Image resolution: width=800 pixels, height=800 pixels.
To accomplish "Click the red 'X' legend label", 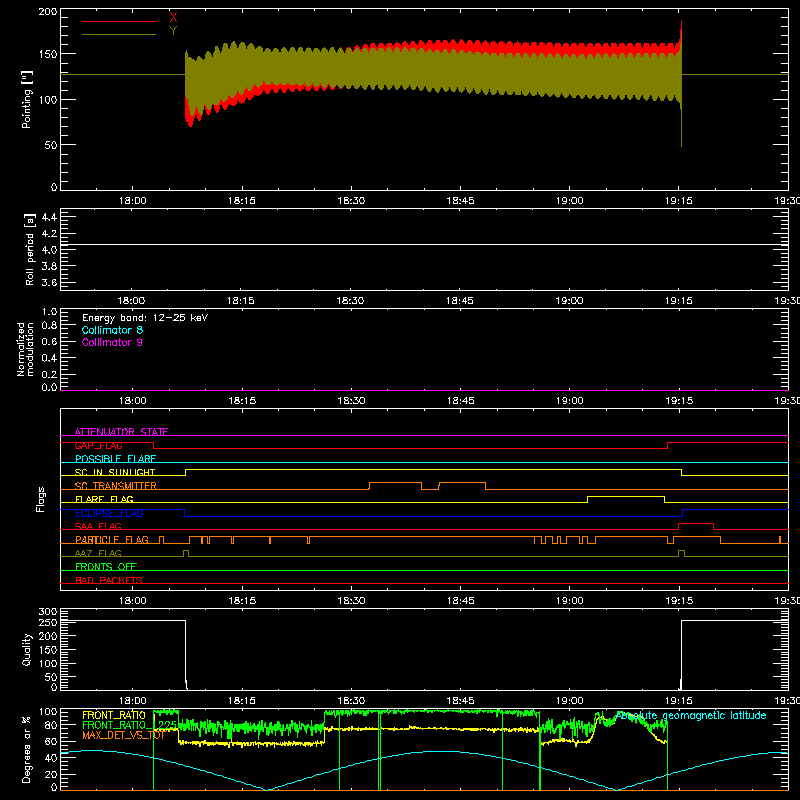I will pyautogui.click(x=173, y=17).
